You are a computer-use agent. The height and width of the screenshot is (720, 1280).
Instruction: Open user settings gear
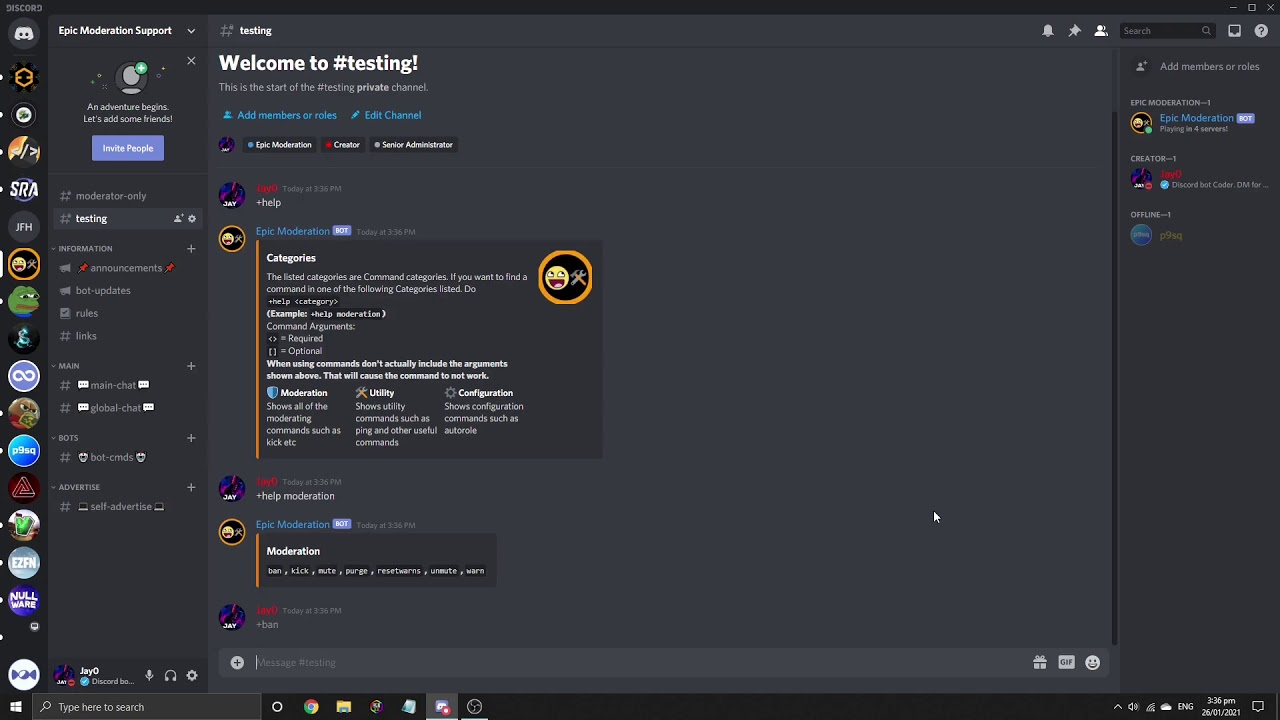[x=192, y=676]
